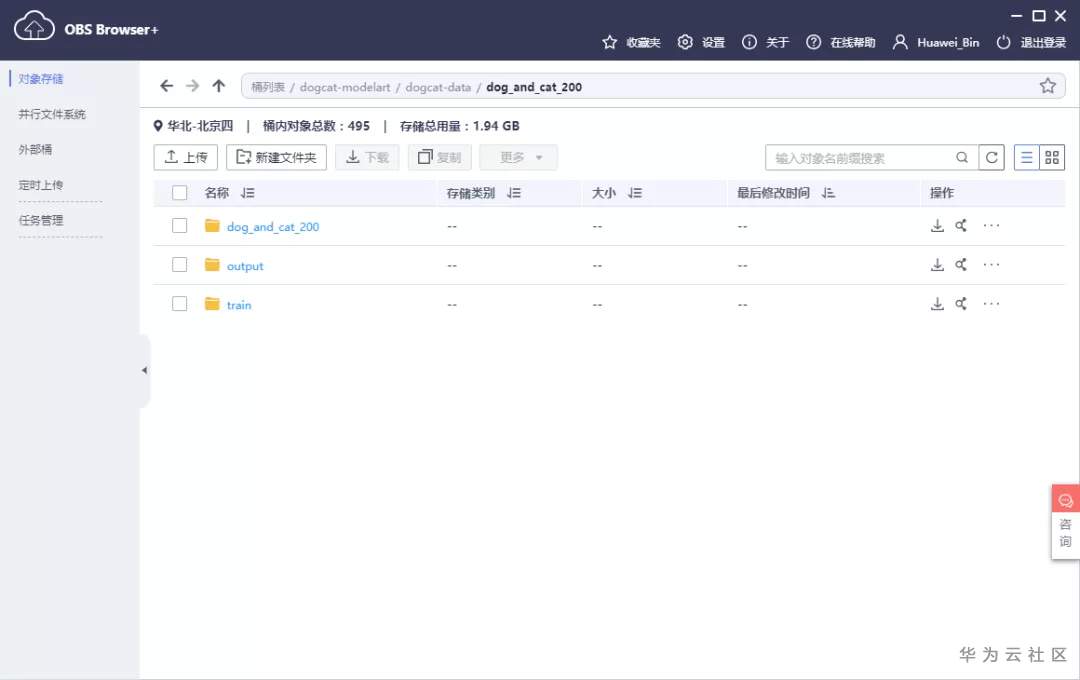Open 在线帮助 online help

pos(840,43)
